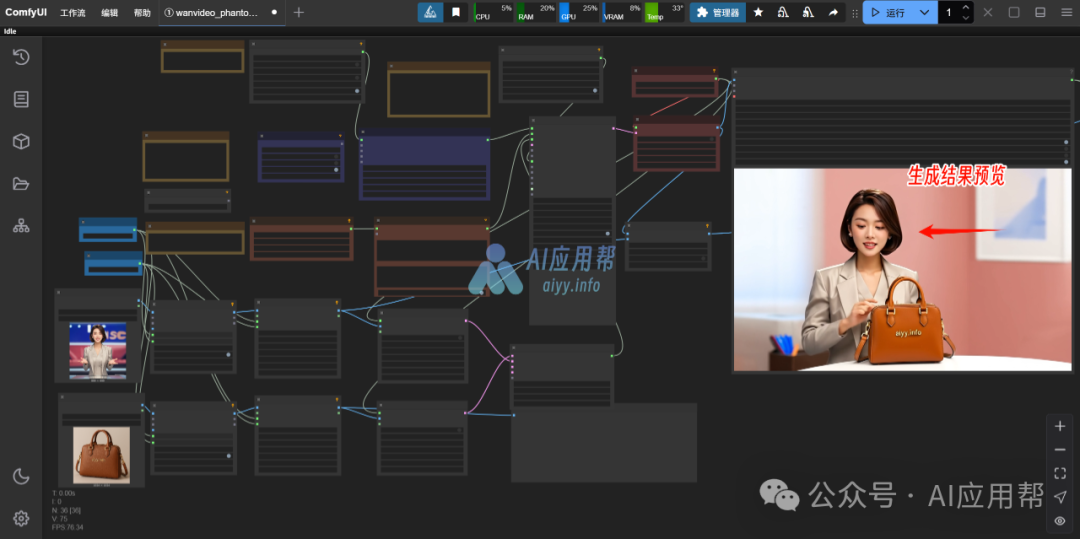Image resolution: width=1080 pixels, height=539 pixels.
Task: Click the second icon right of the star
Action: pos(808,12)
